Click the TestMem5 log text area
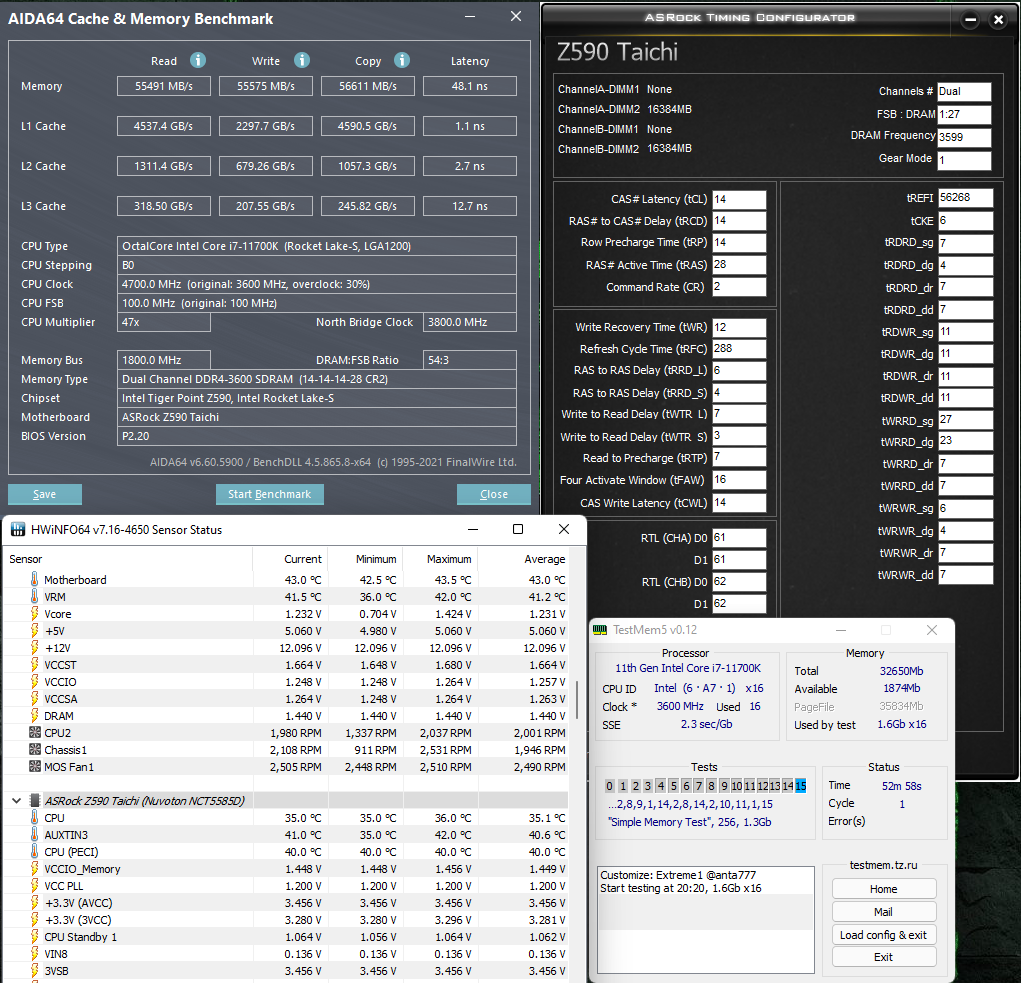Viewport: 1021px width, 983px height. click(706, 919)
